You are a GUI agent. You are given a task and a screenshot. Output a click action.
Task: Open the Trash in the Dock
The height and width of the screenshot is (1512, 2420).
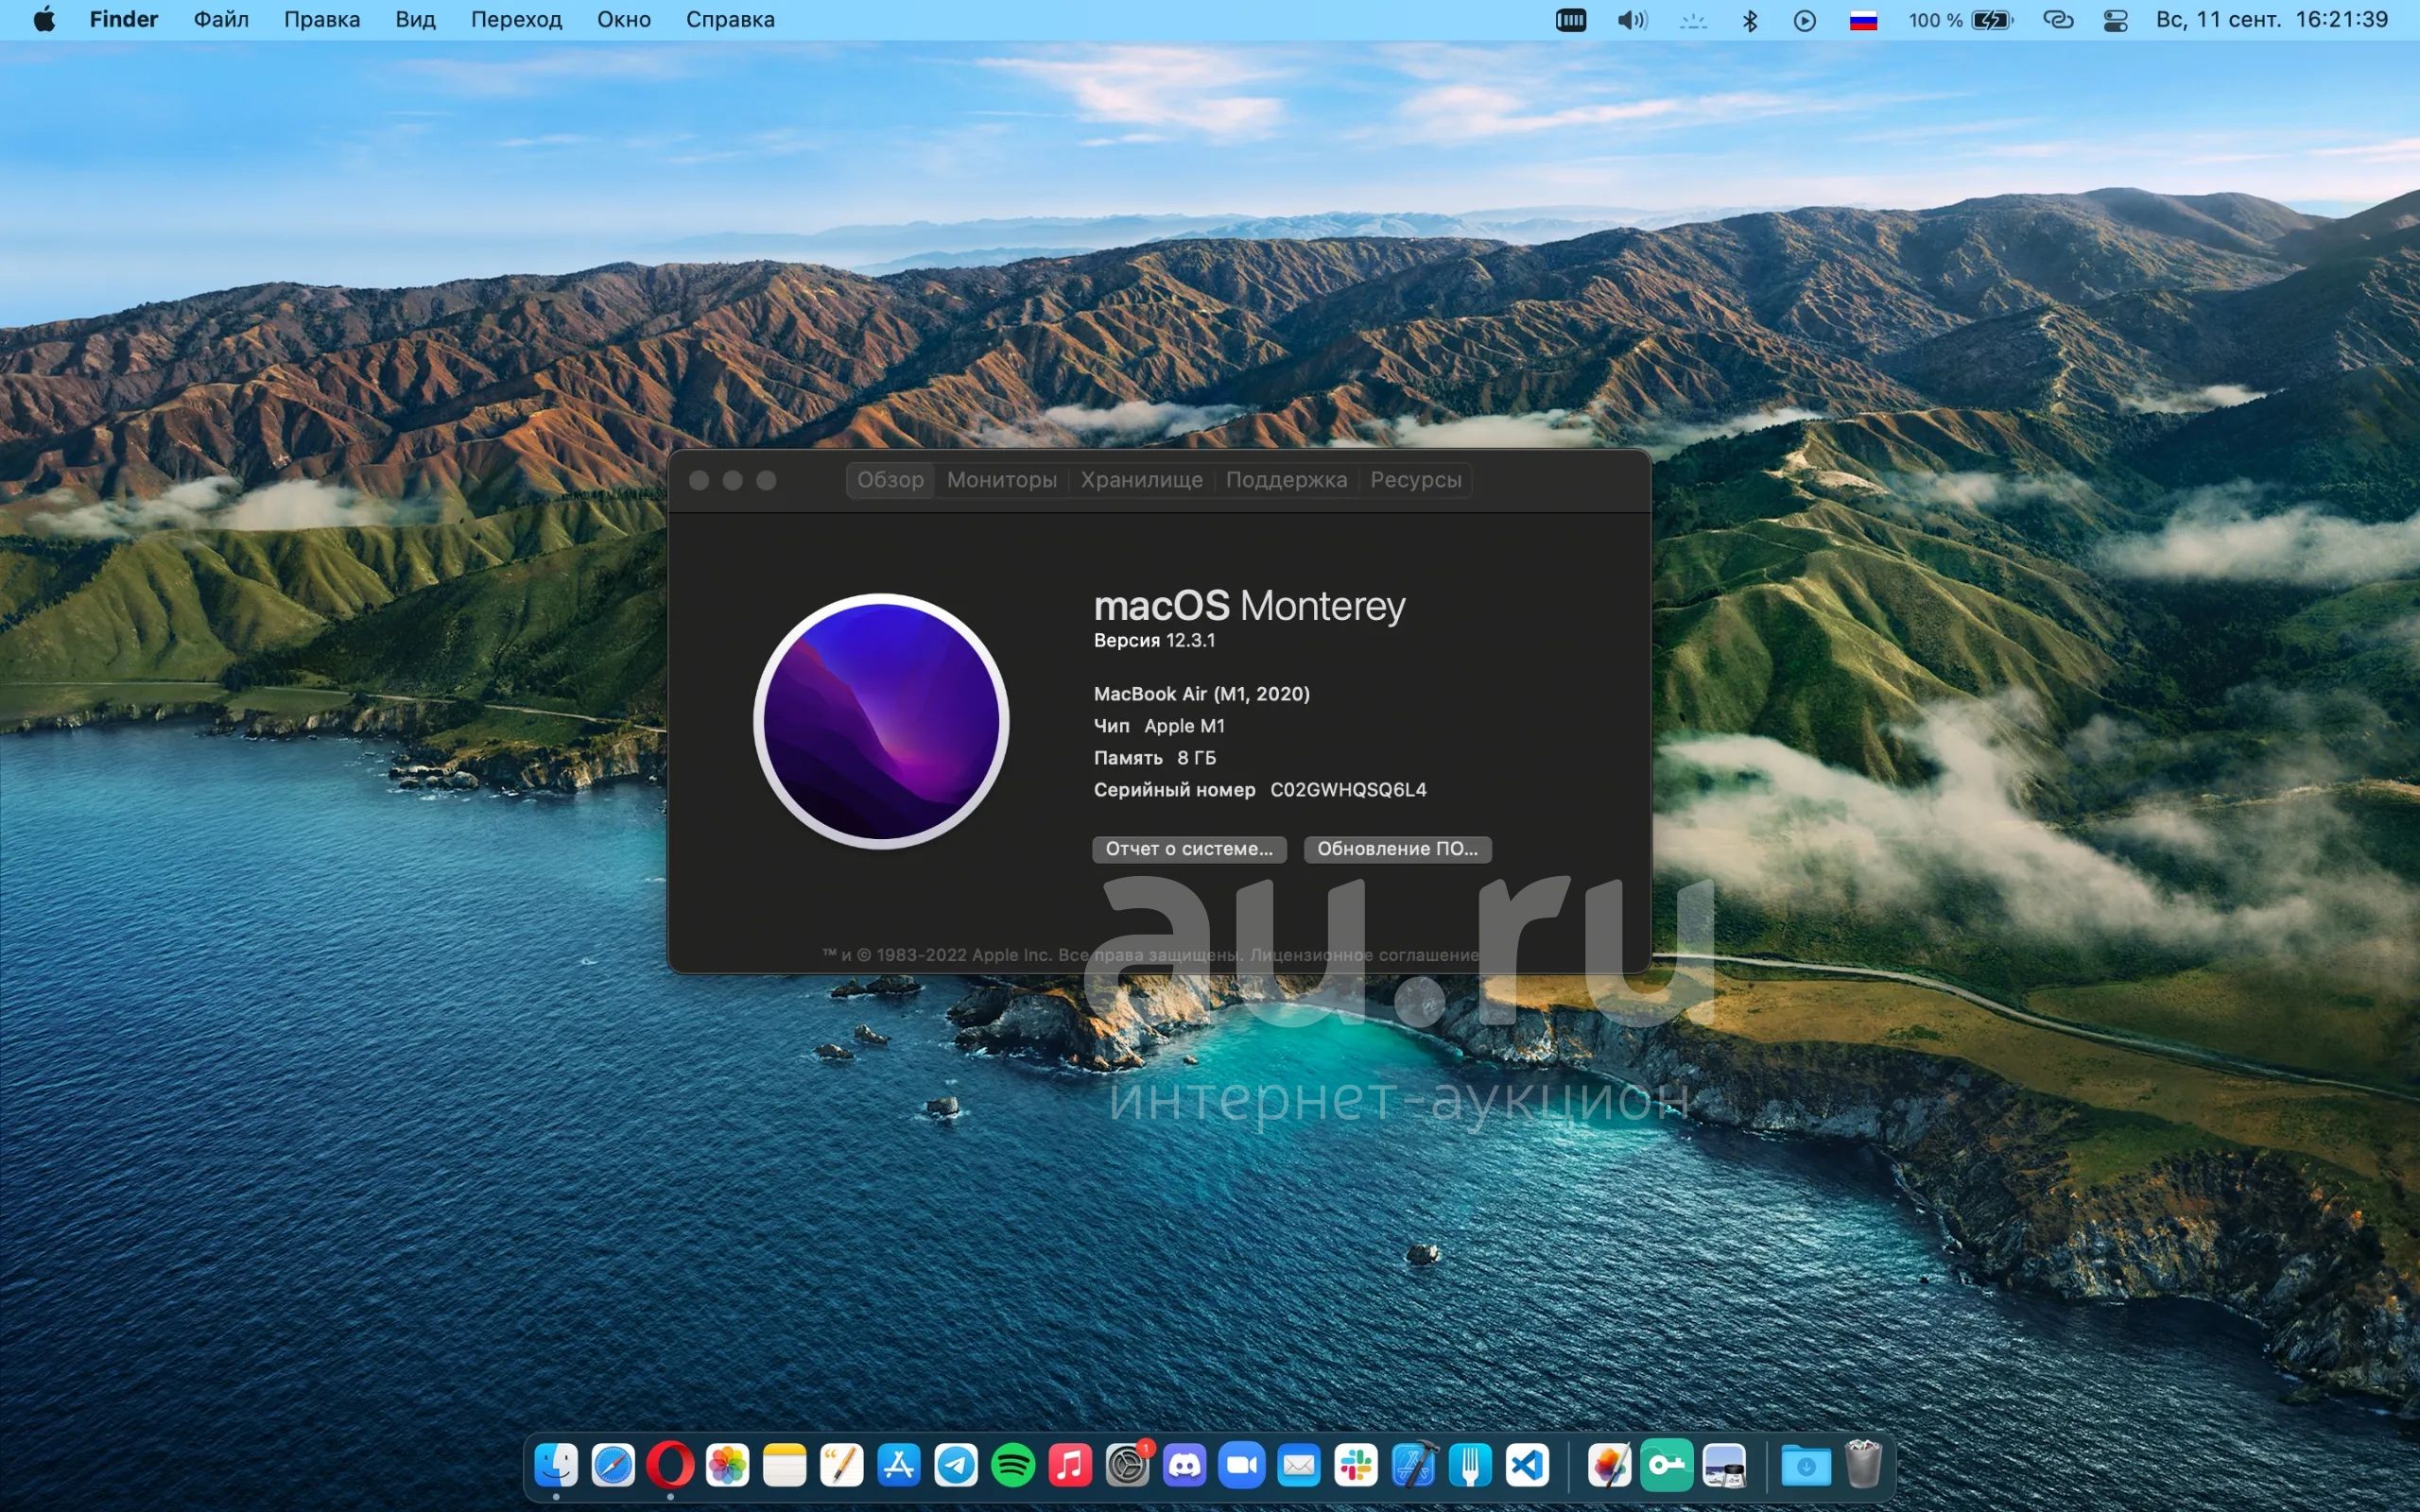(1863, 1467)
